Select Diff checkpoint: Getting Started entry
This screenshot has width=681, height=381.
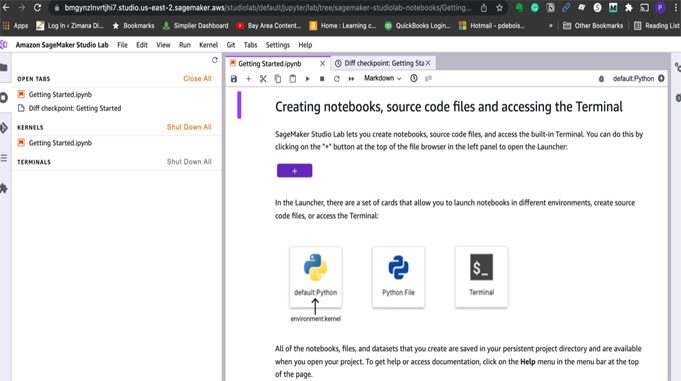click(x=75, y=108)
